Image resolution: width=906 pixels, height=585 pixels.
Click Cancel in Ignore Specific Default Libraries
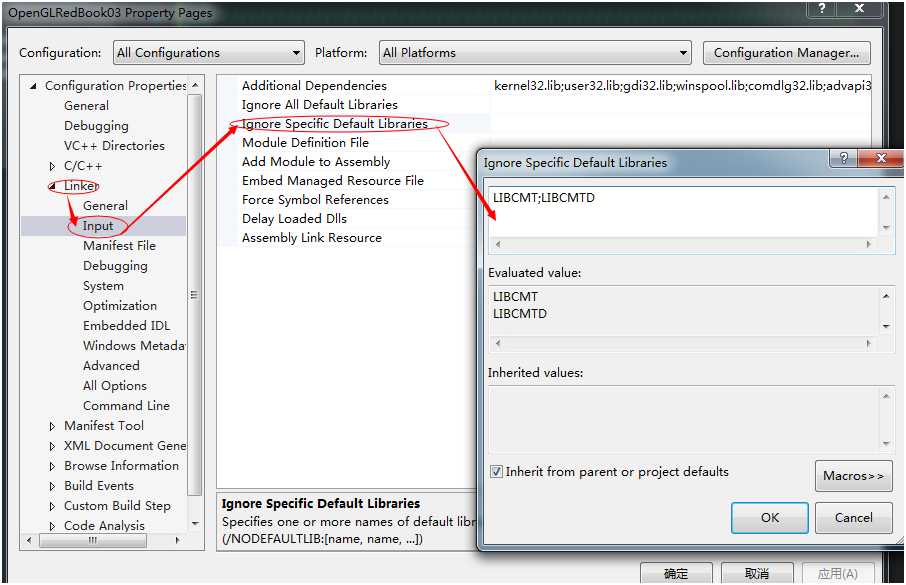pos(853,518)
